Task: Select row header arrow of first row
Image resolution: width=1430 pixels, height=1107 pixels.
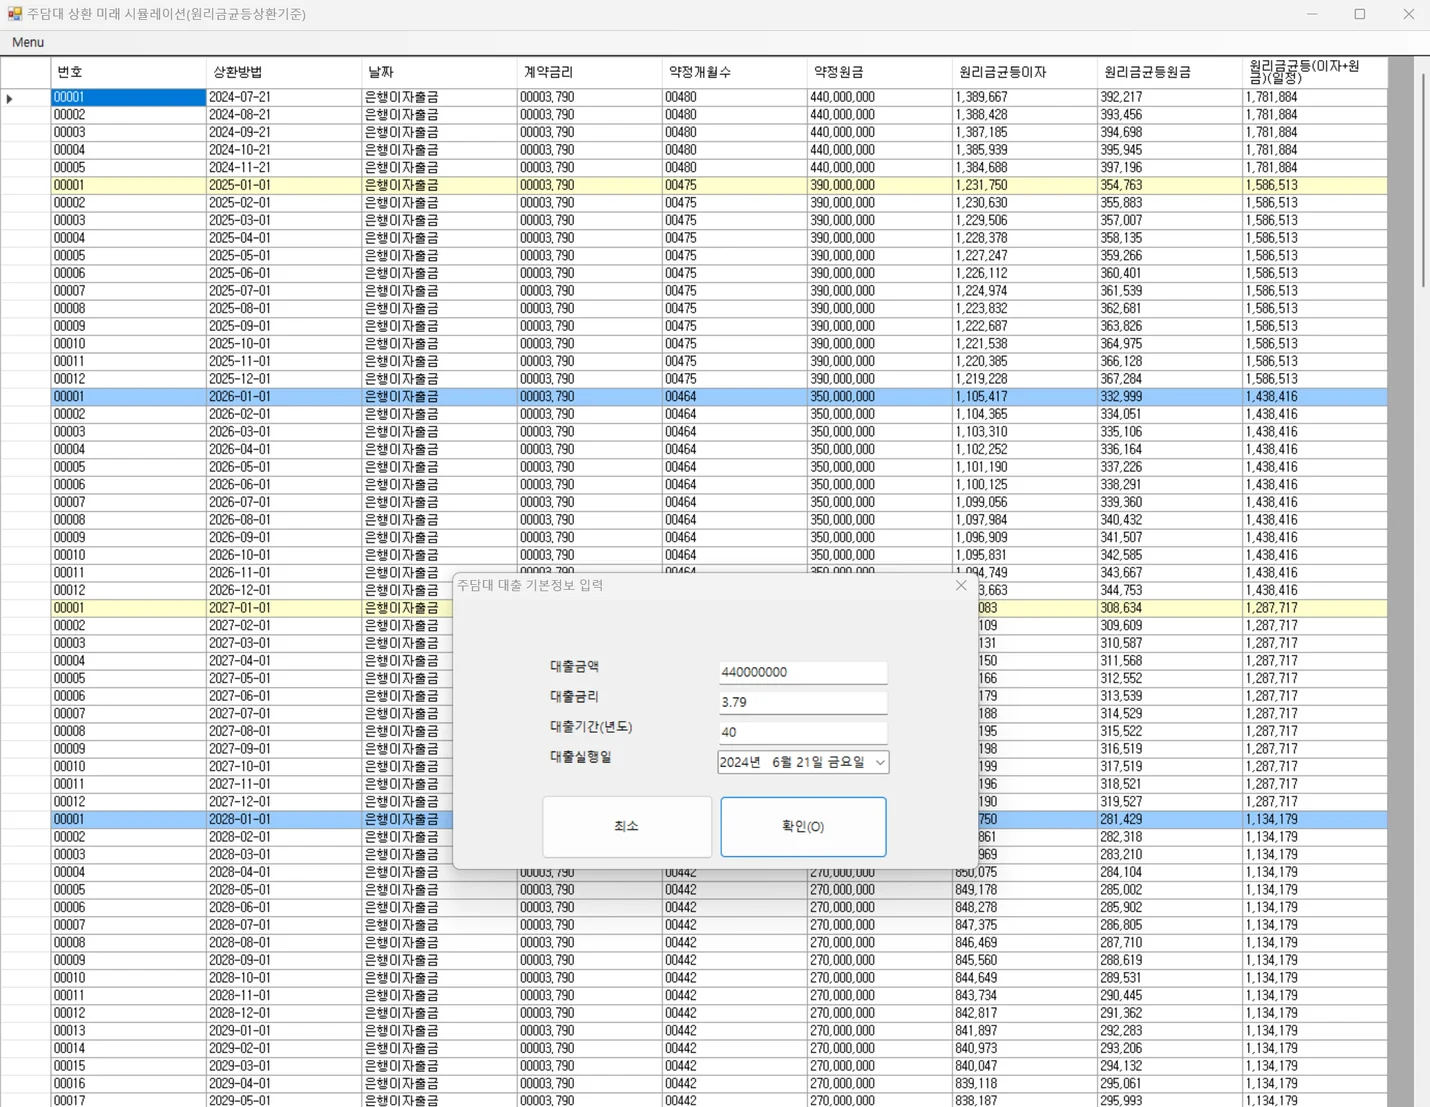Action: pyautogui.click(x=25, y=98)
